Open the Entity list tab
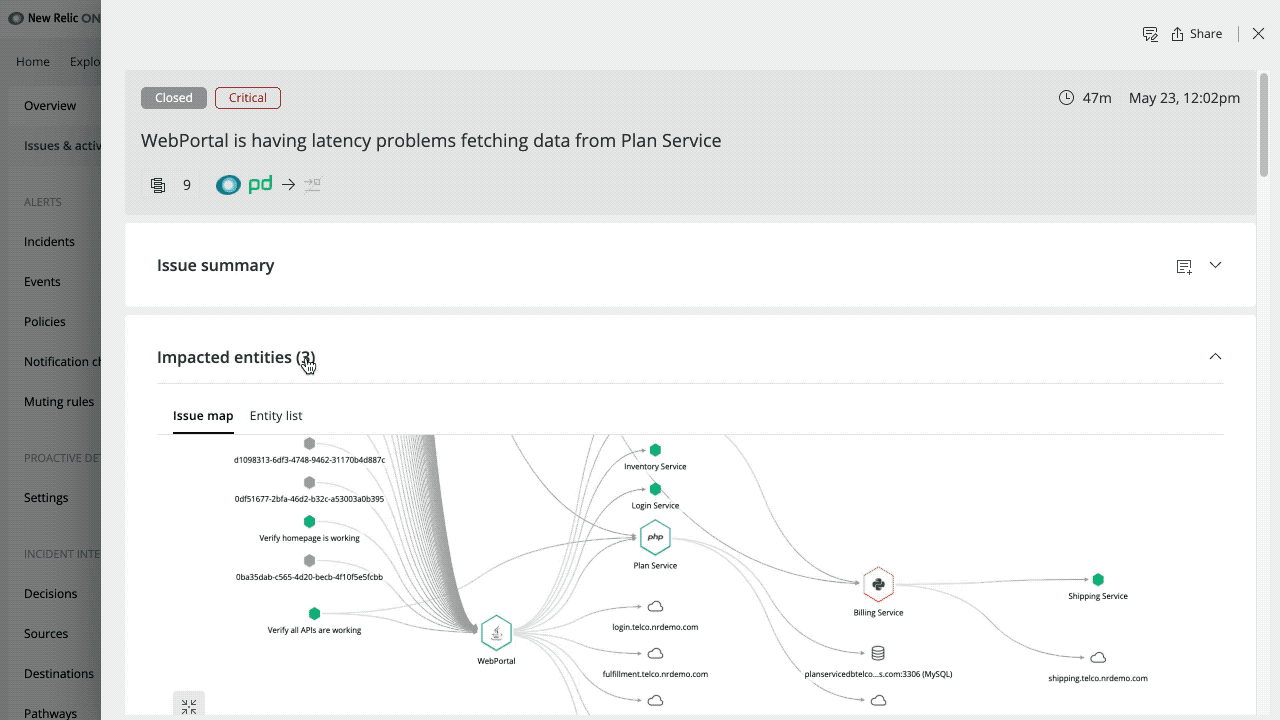The height and width of the screenshot is (720, 1280). point(276,415)
